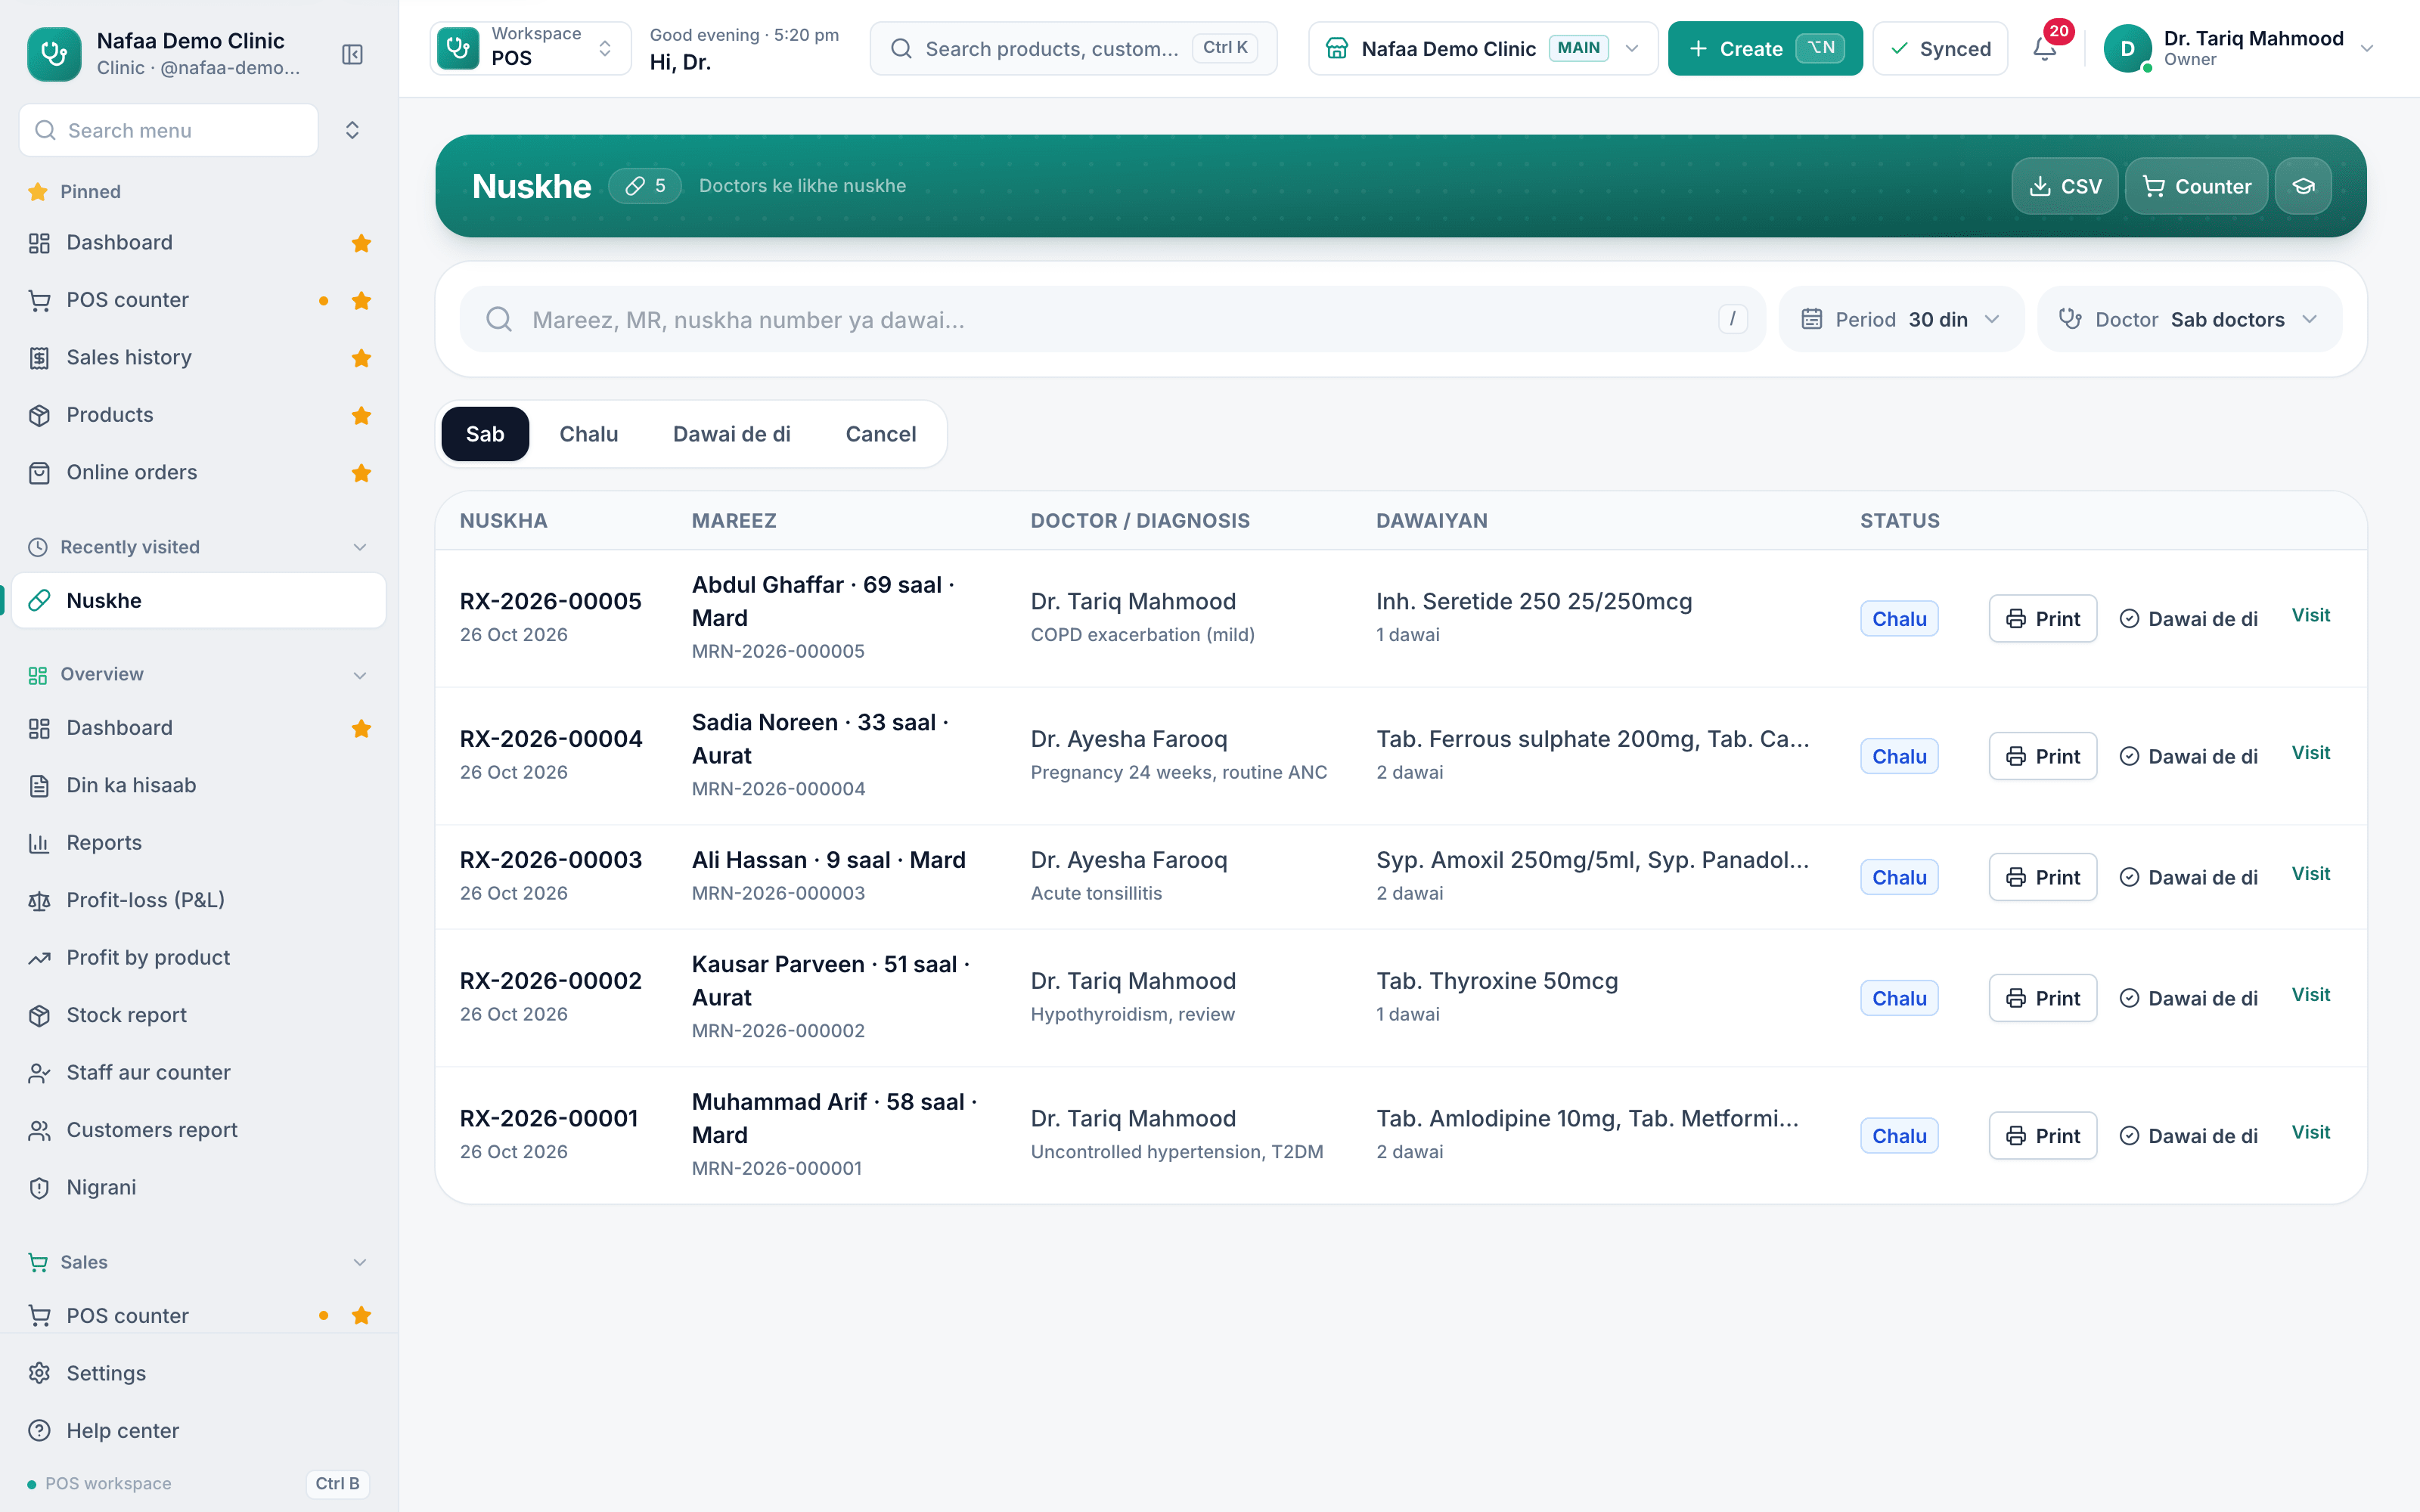Select Nuskhe in the sidebar
The width and height of the screenshot is (2420, 1512).
pyautogui.click(x=199, y=600)
